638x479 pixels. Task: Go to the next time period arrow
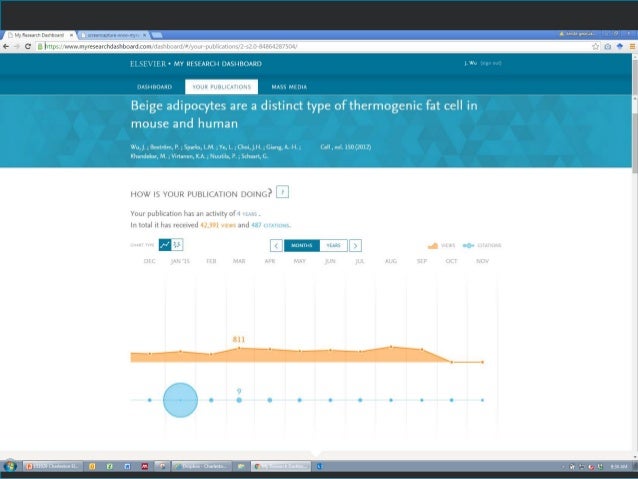(x=355, y=245)
